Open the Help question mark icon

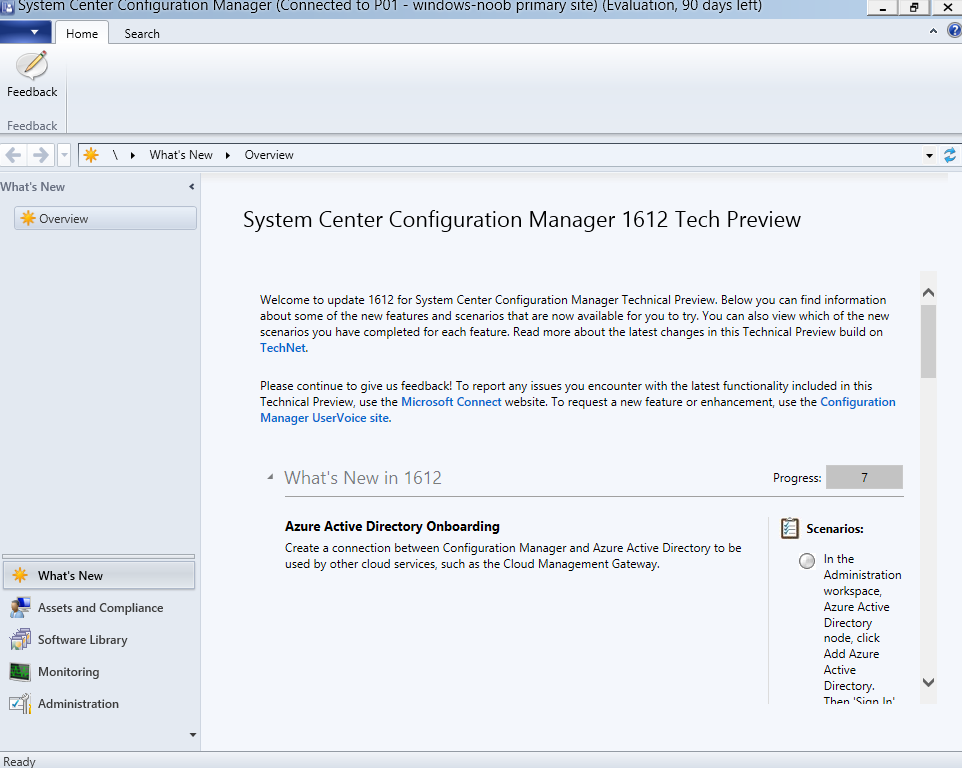tap(955, 30)
